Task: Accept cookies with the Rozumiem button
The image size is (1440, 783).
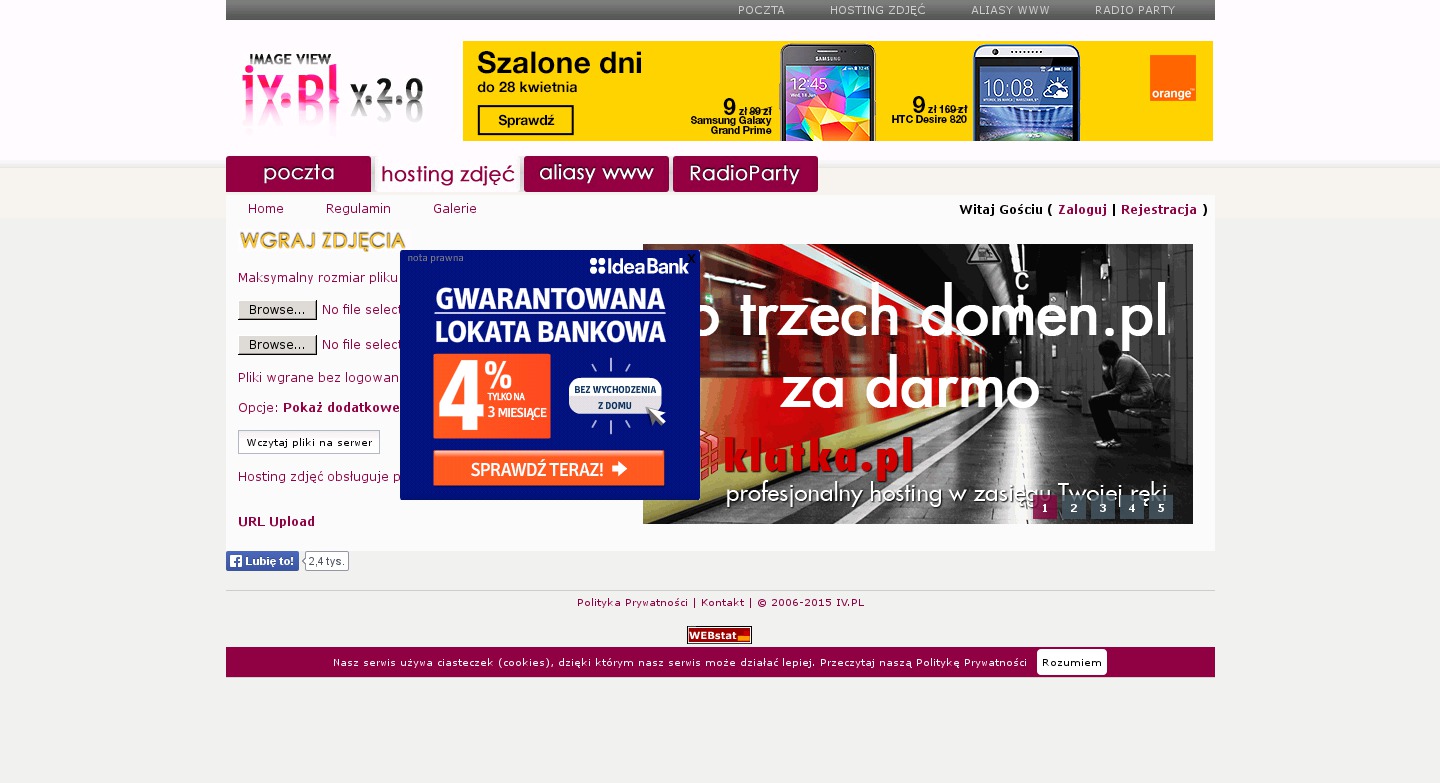Action: click(x=1071, y=662)
